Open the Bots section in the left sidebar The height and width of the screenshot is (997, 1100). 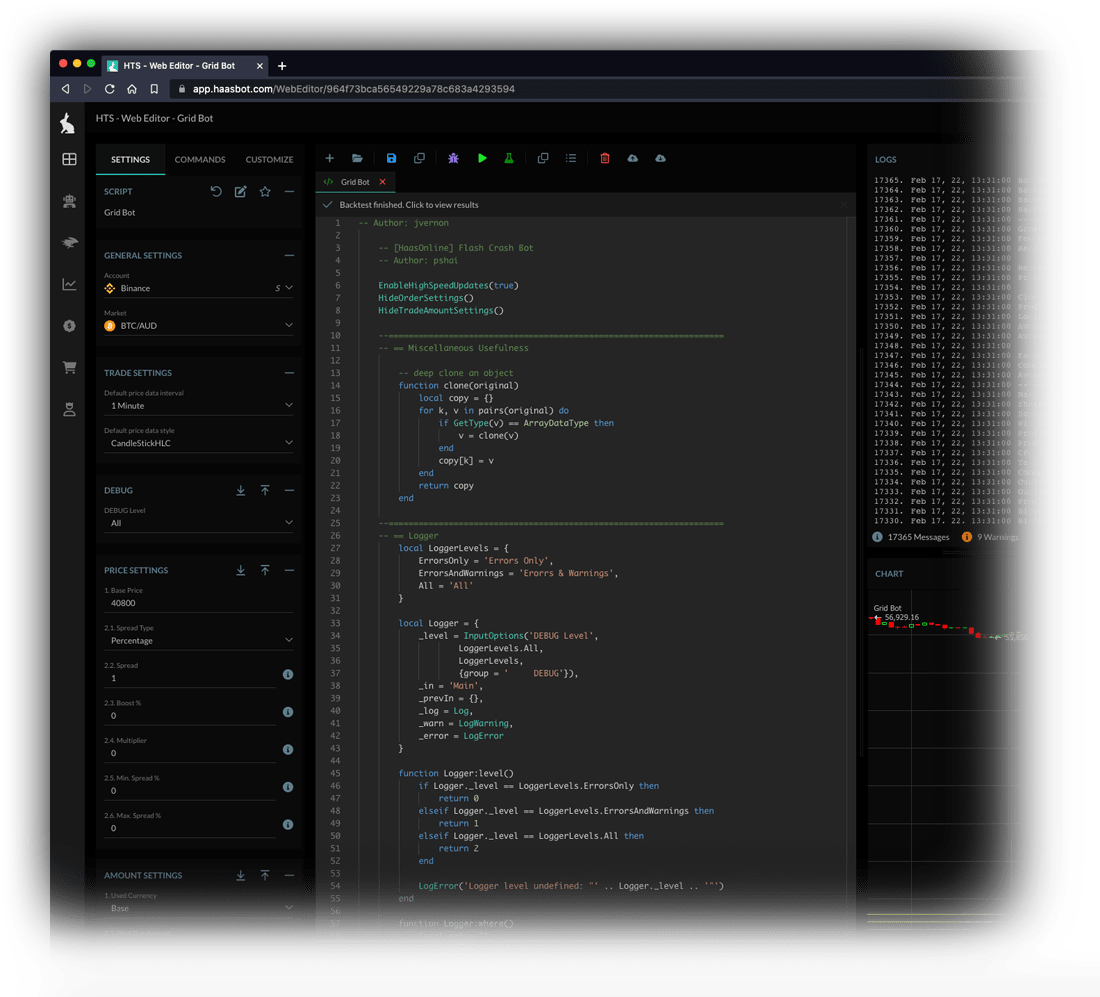(x=69, y=201)
